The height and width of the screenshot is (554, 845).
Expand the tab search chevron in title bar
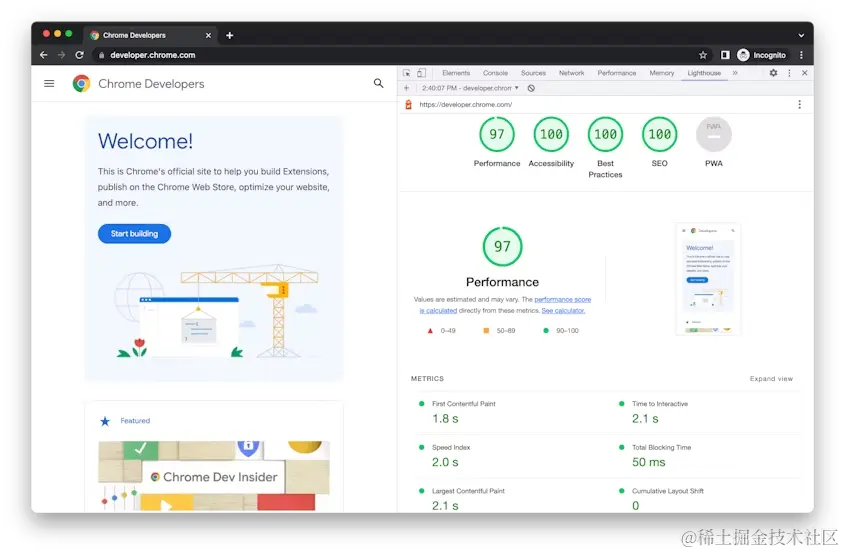click(801, 35)
